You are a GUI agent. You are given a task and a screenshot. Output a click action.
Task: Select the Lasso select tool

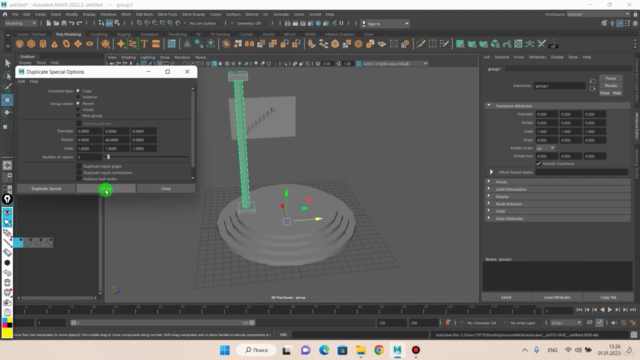point(7,75)
